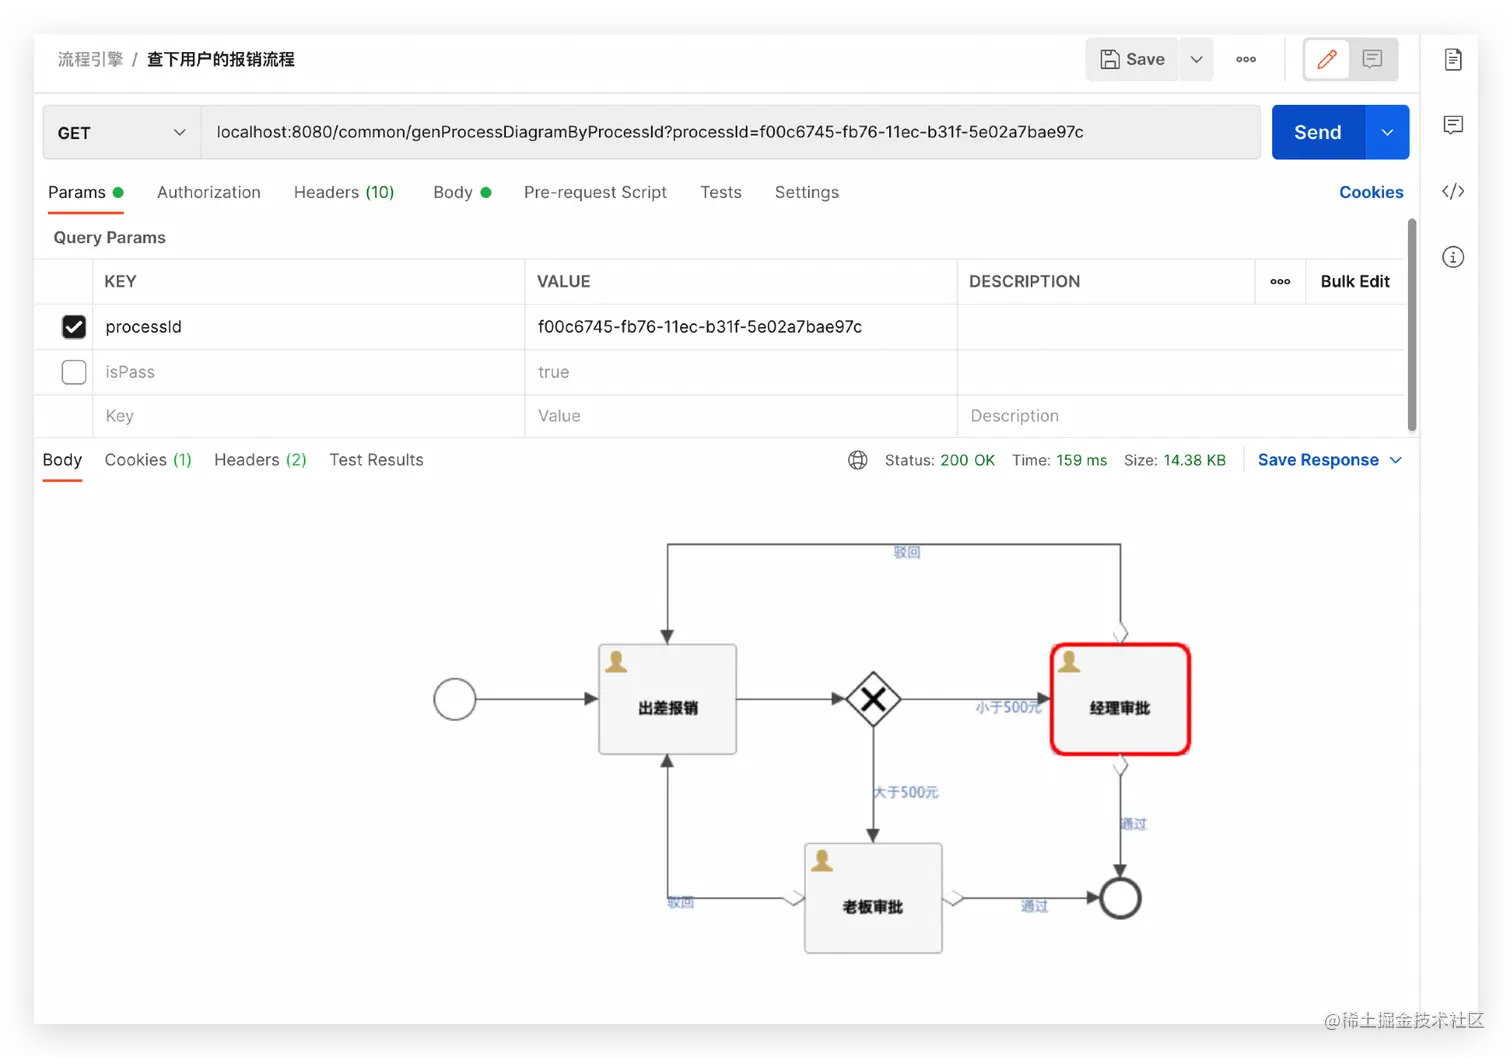Open the response Cookies (1) tab
1512x1058 pixels.
148,460
